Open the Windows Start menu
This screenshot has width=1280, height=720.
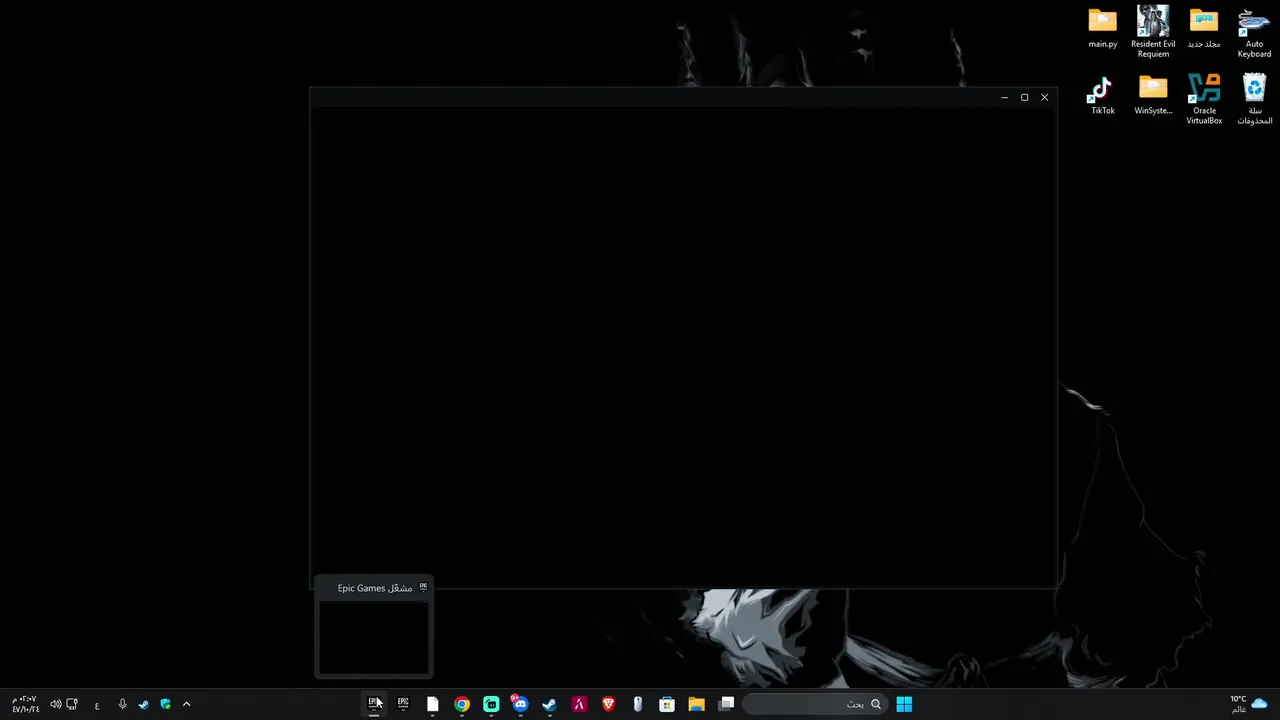[x=904, y=704]
